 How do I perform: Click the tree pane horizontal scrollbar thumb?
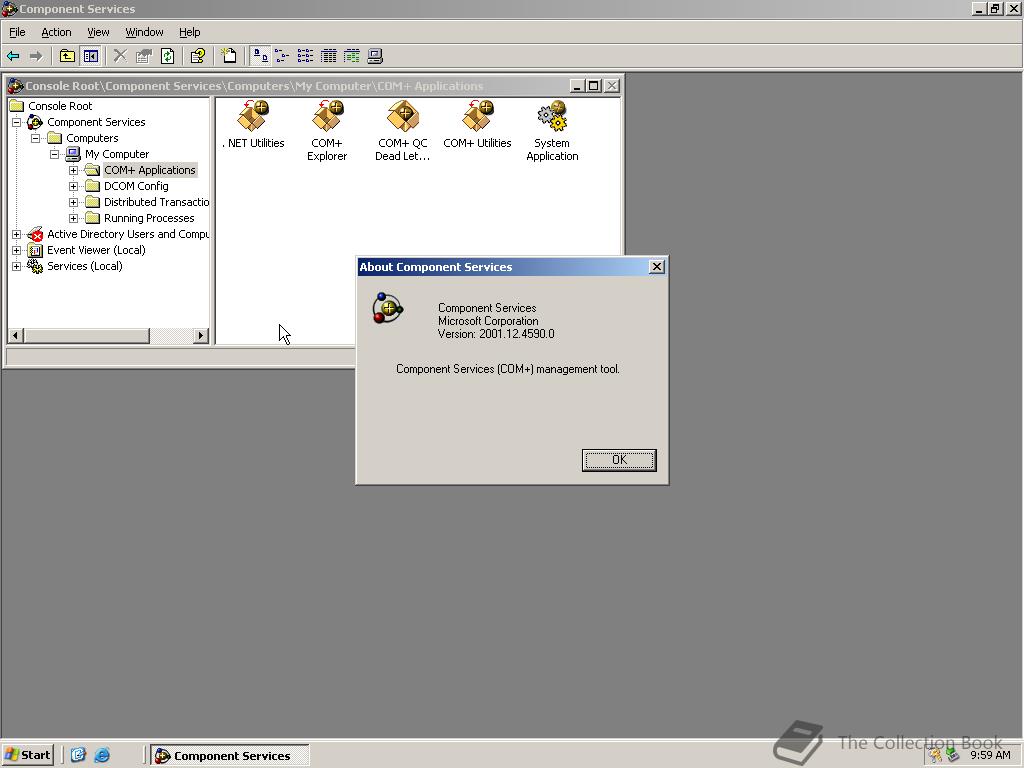[87, 336]
